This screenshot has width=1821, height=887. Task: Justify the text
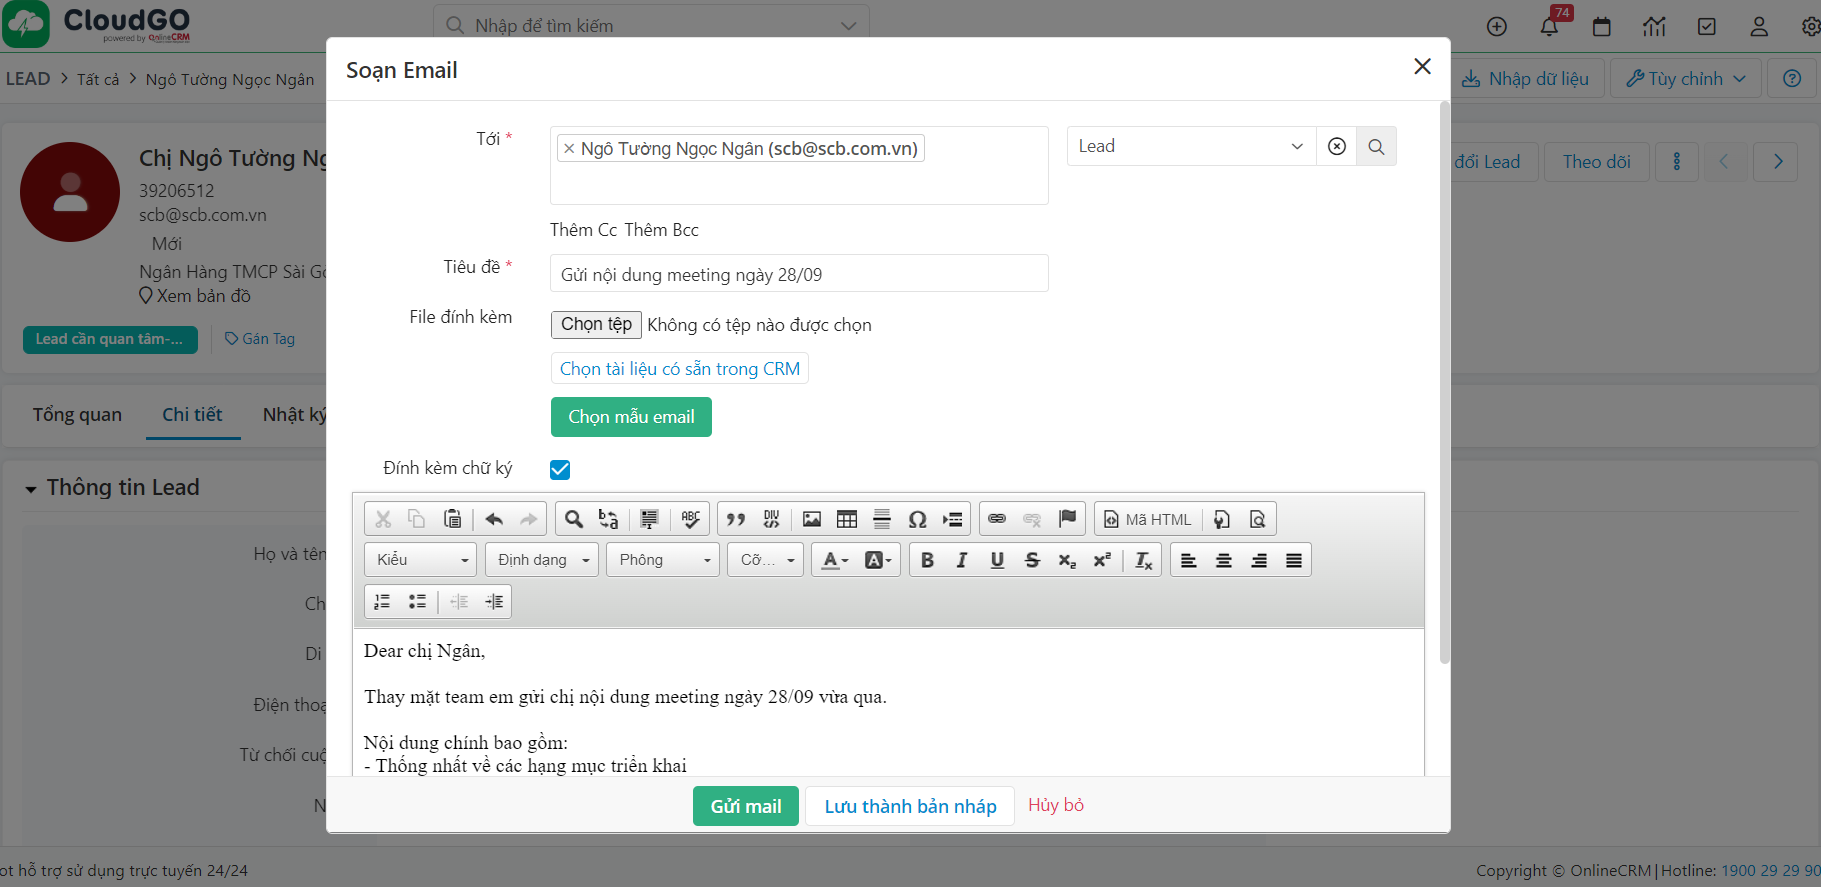tap(1294, 560)
